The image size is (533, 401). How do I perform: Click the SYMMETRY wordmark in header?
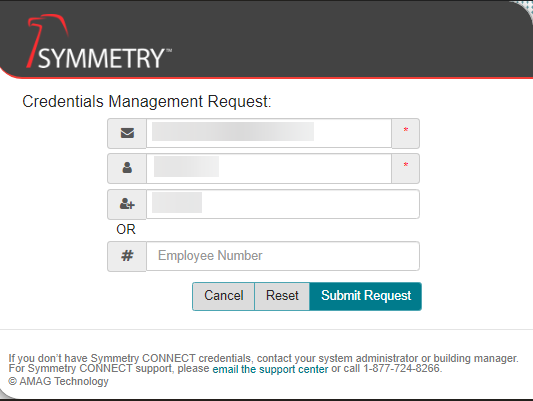click(105, 58)
